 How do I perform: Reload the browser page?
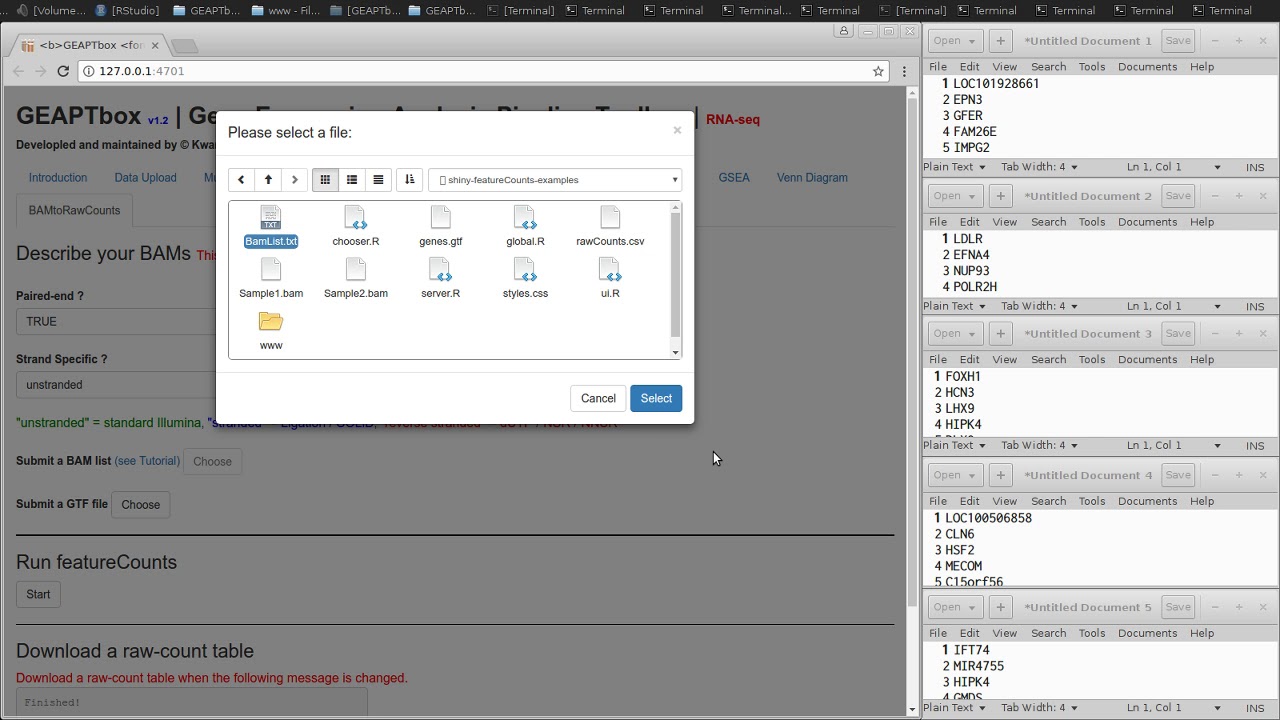click(63, 71)
